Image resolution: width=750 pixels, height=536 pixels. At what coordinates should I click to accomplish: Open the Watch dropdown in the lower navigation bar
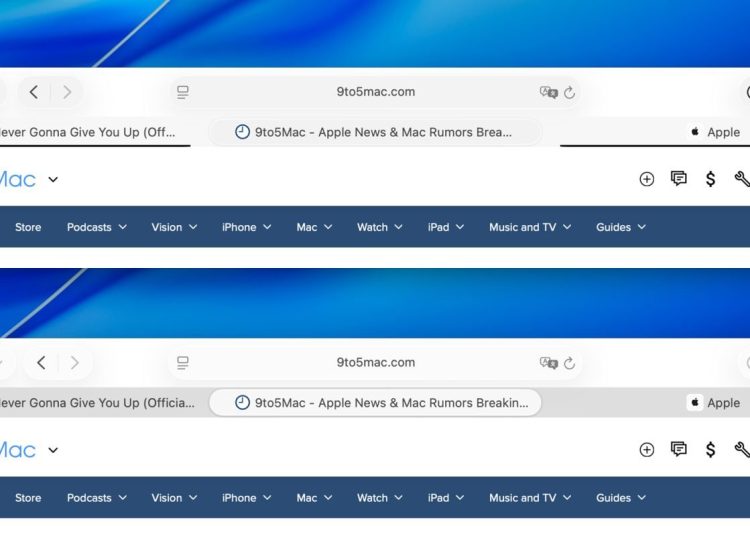click(x=379, y=498)
